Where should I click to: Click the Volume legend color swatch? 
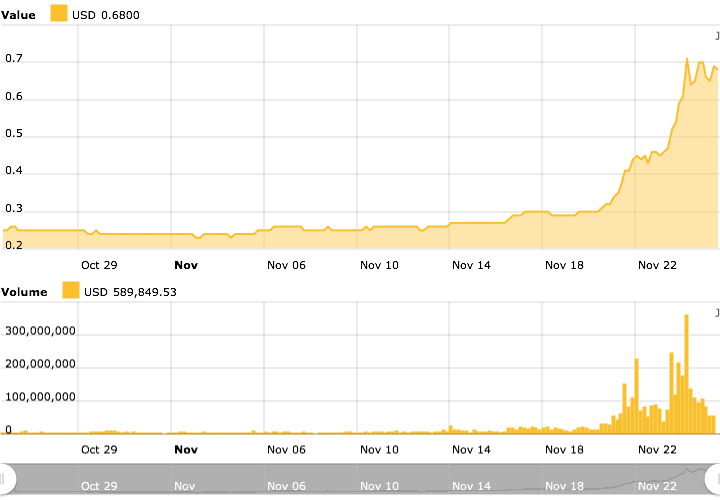[71, 290]
